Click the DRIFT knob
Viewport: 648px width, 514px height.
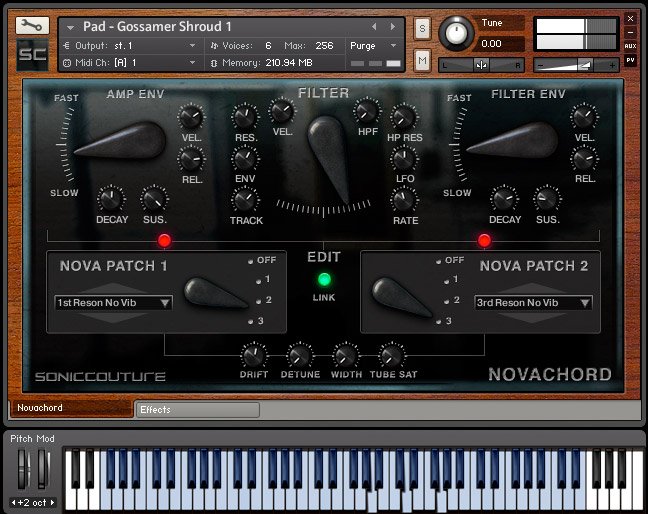pyautogui.click(x=254, y=355)
